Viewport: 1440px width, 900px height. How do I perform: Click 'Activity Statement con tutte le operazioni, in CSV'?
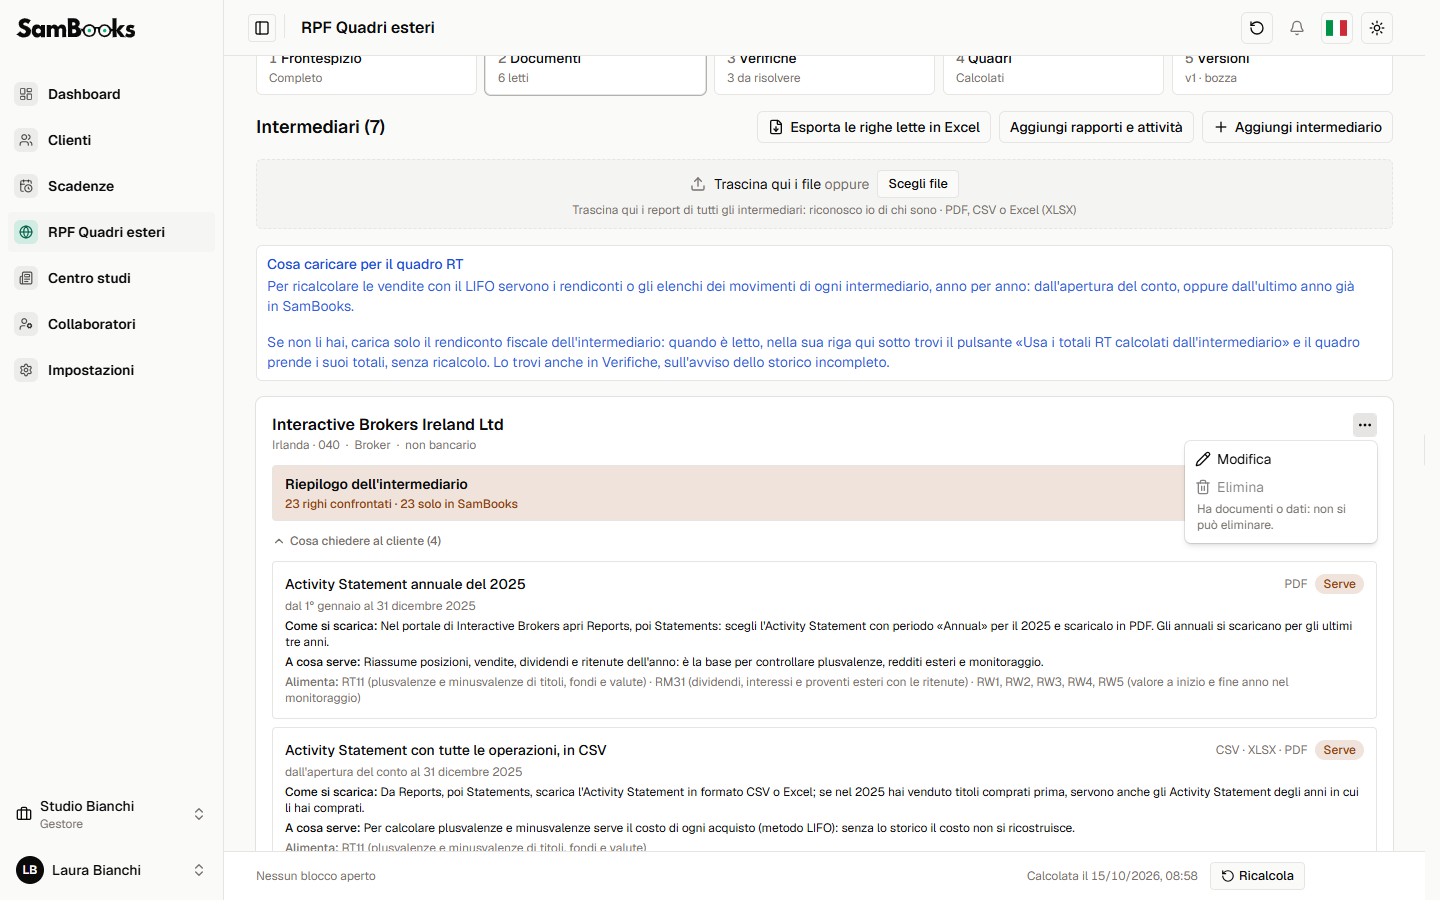446,750
